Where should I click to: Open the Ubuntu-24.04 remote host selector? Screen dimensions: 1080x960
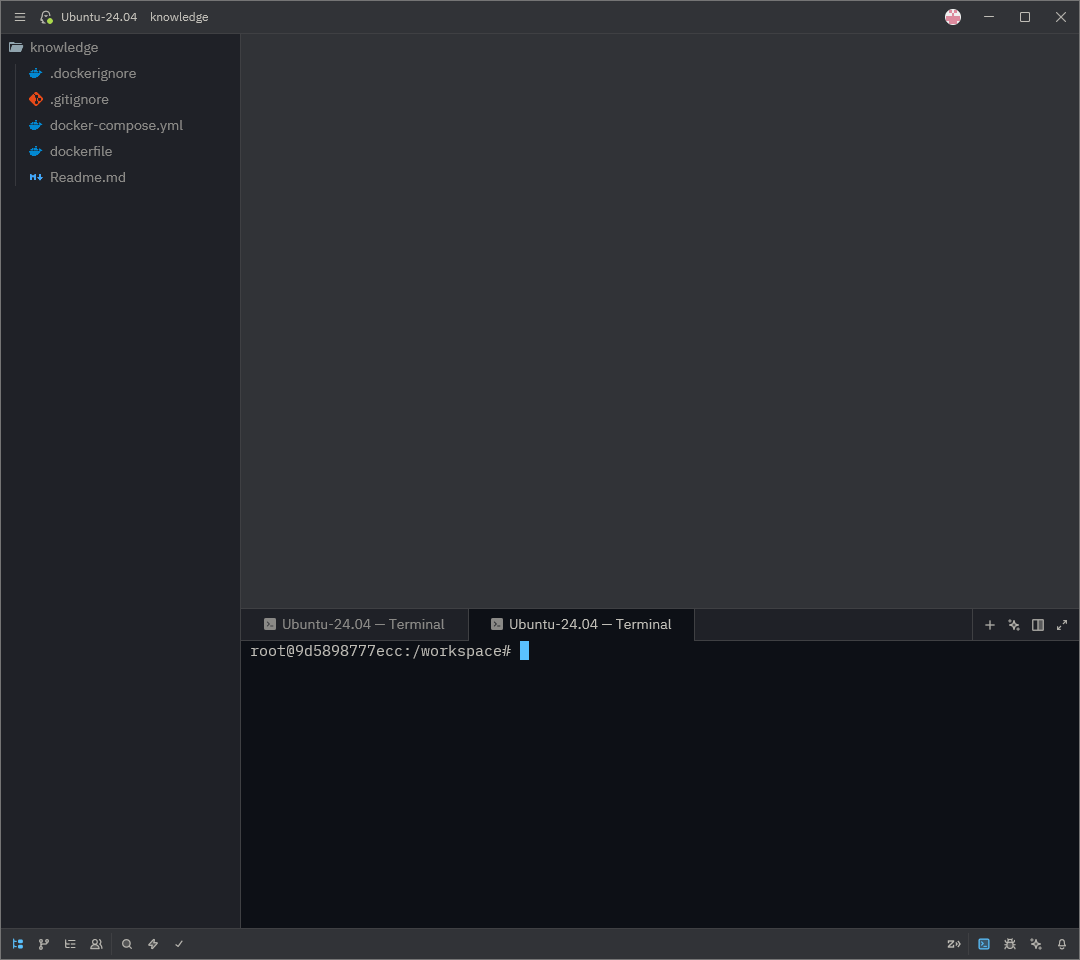[x=99, y=17]
